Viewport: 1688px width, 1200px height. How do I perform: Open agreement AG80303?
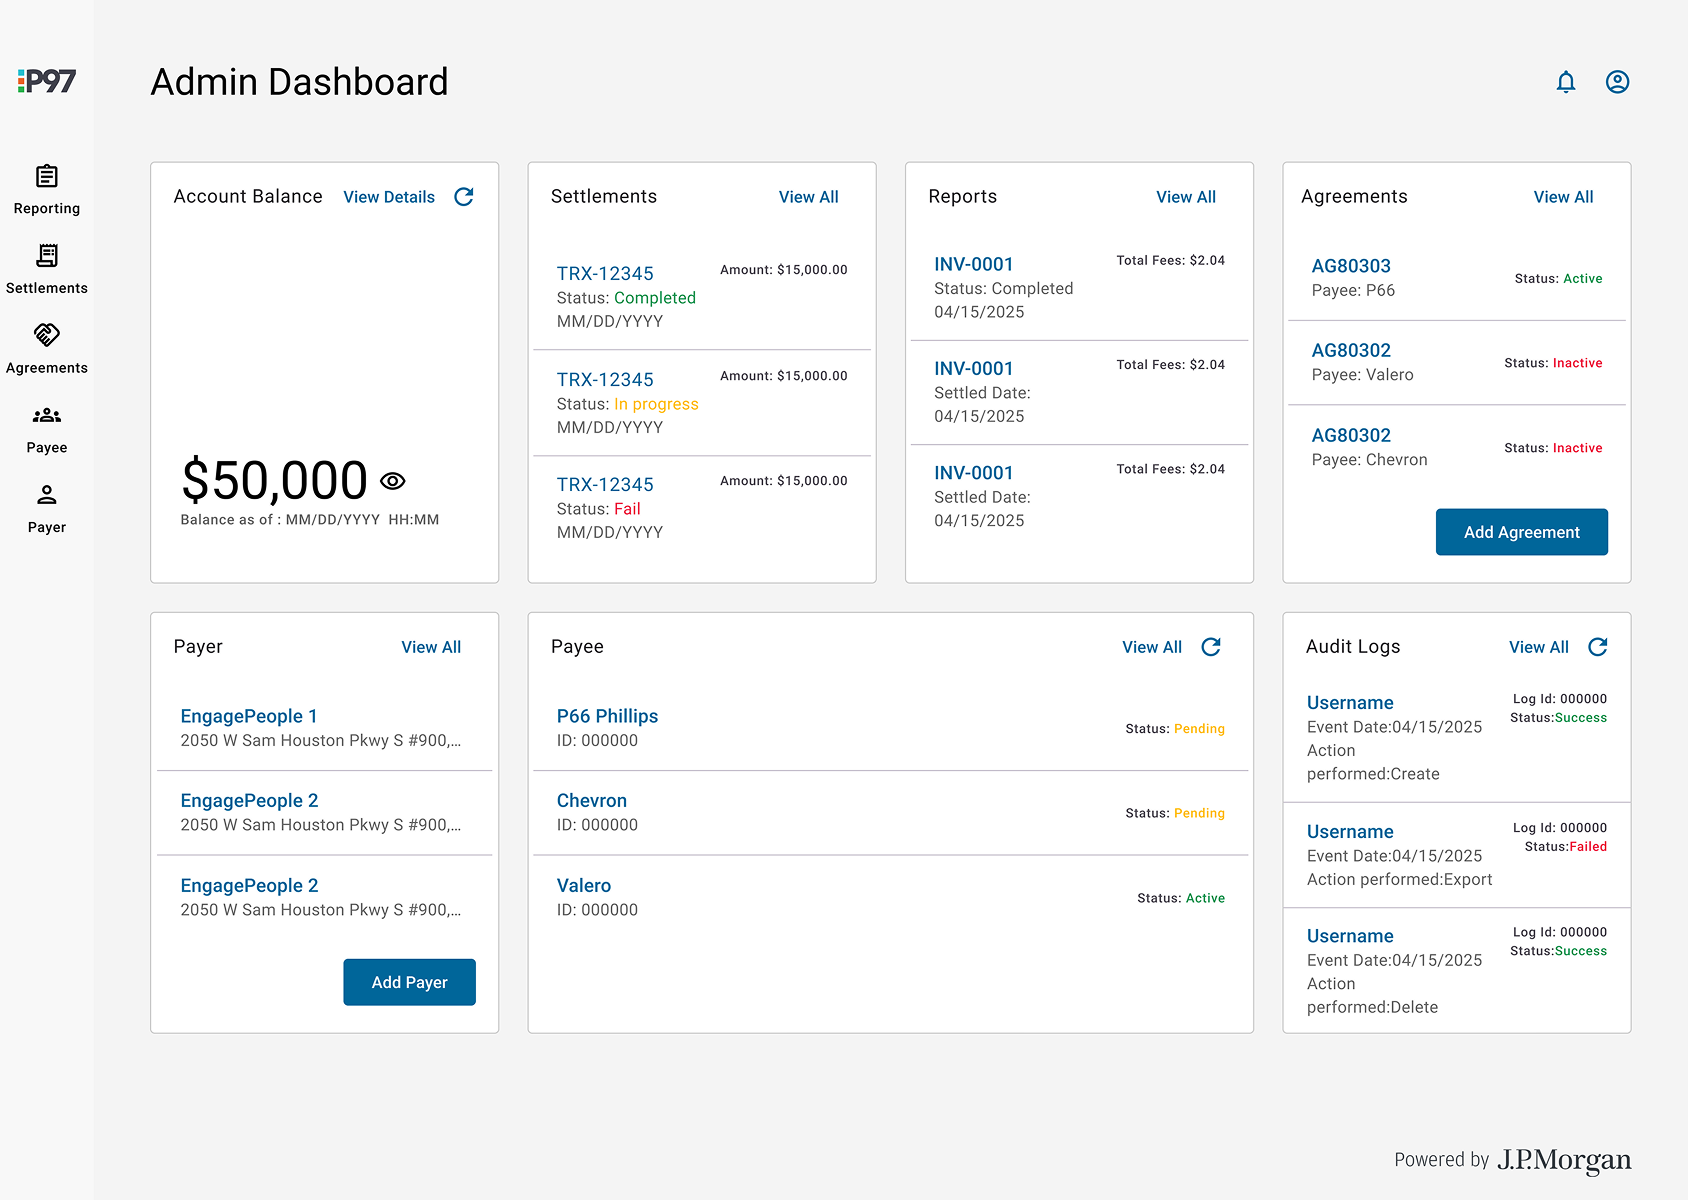click(1351, 266)
